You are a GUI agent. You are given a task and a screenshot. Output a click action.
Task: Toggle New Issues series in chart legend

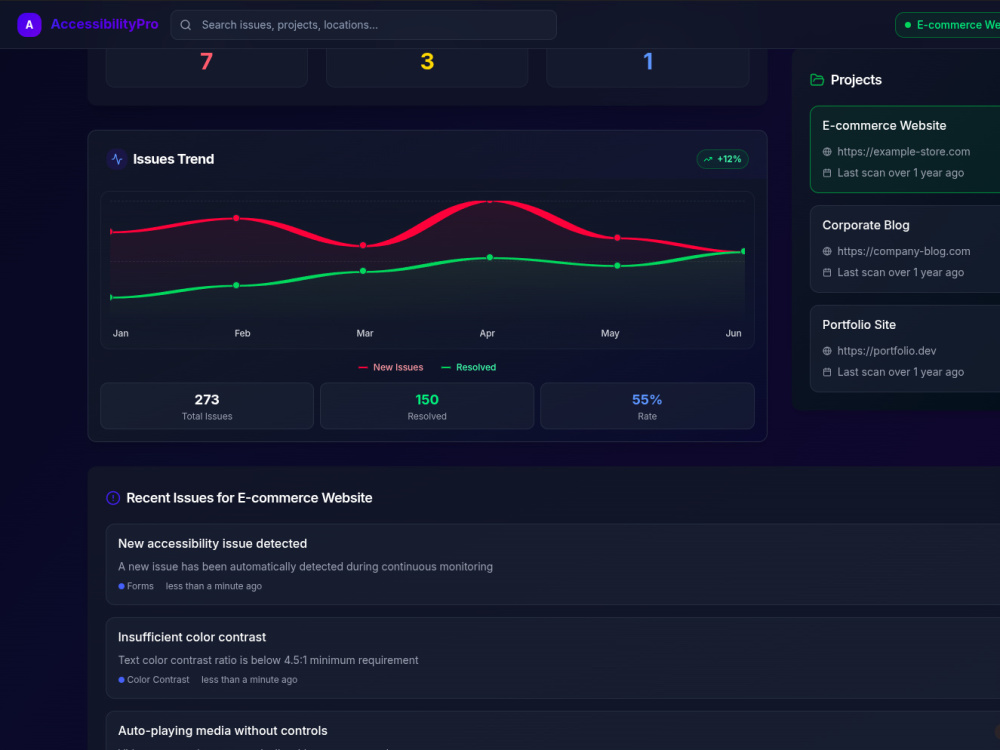391,367
